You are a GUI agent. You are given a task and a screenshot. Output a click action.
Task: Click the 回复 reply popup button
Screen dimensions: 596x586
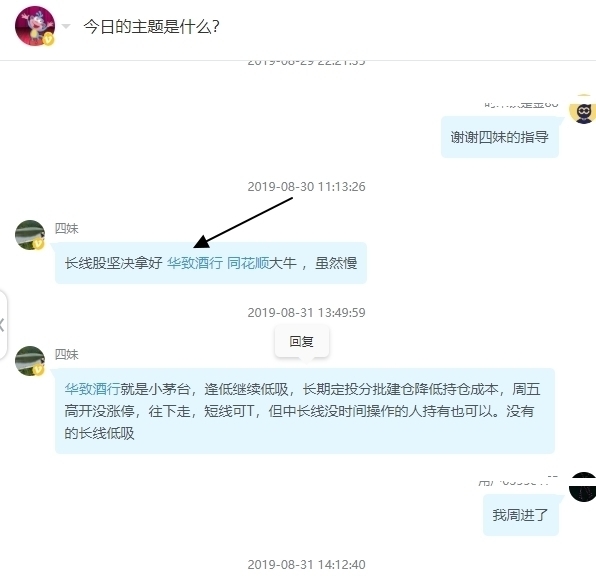302,341
